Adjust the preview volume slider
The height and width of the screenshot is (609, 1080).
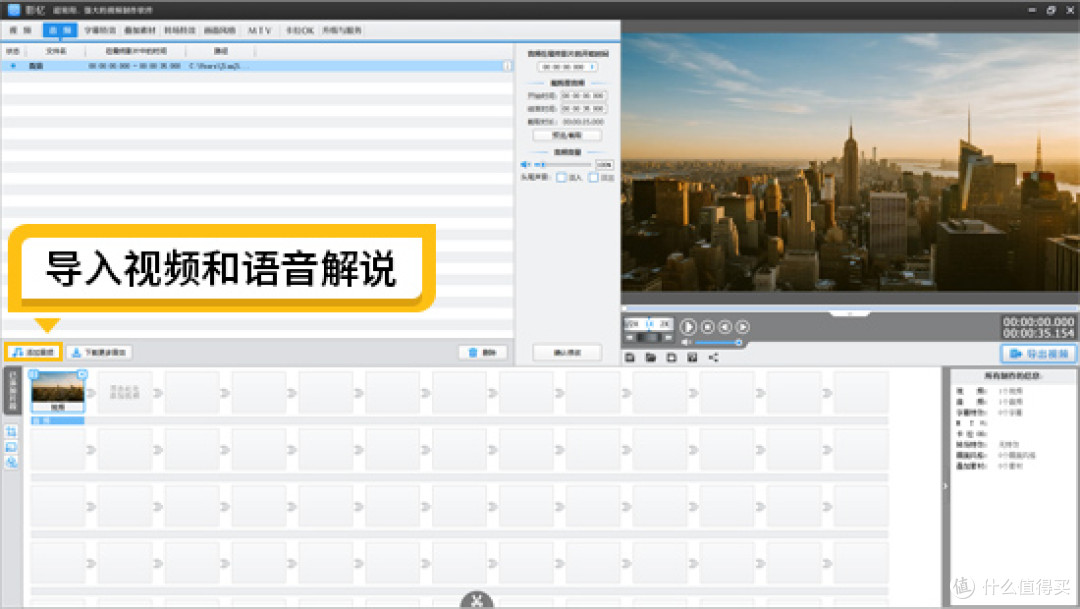(x=718, y=342)
